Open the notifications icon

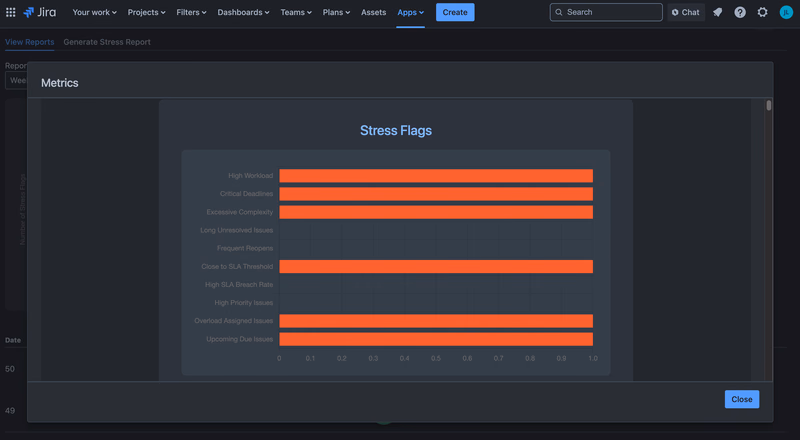pyautogui.click(x=717, y=12)
